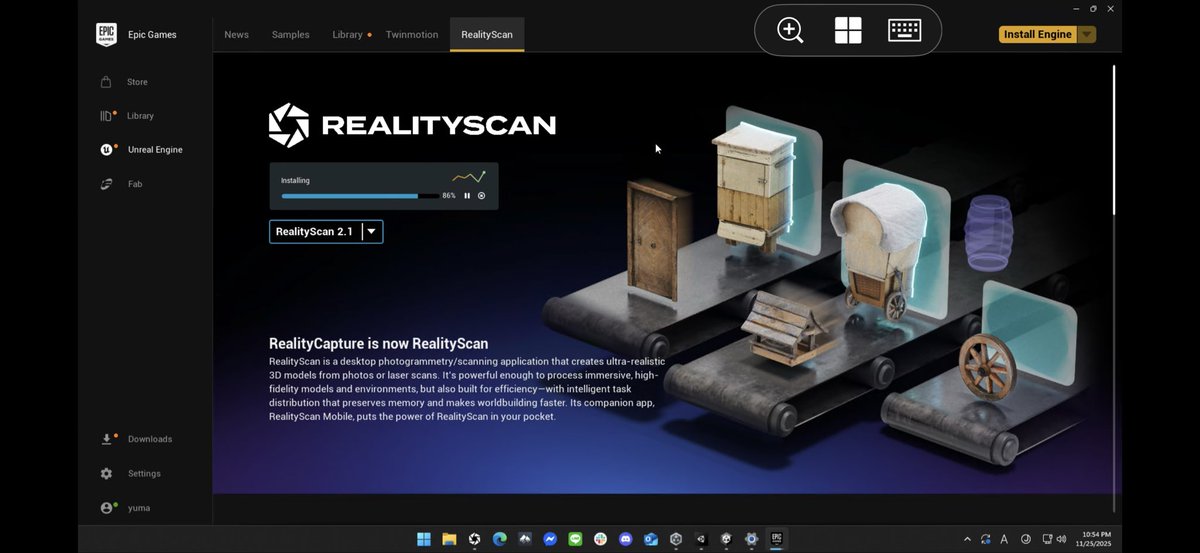The image size is (1200, 553).
Task: View the download speed graph
Action: coord(468,177)
